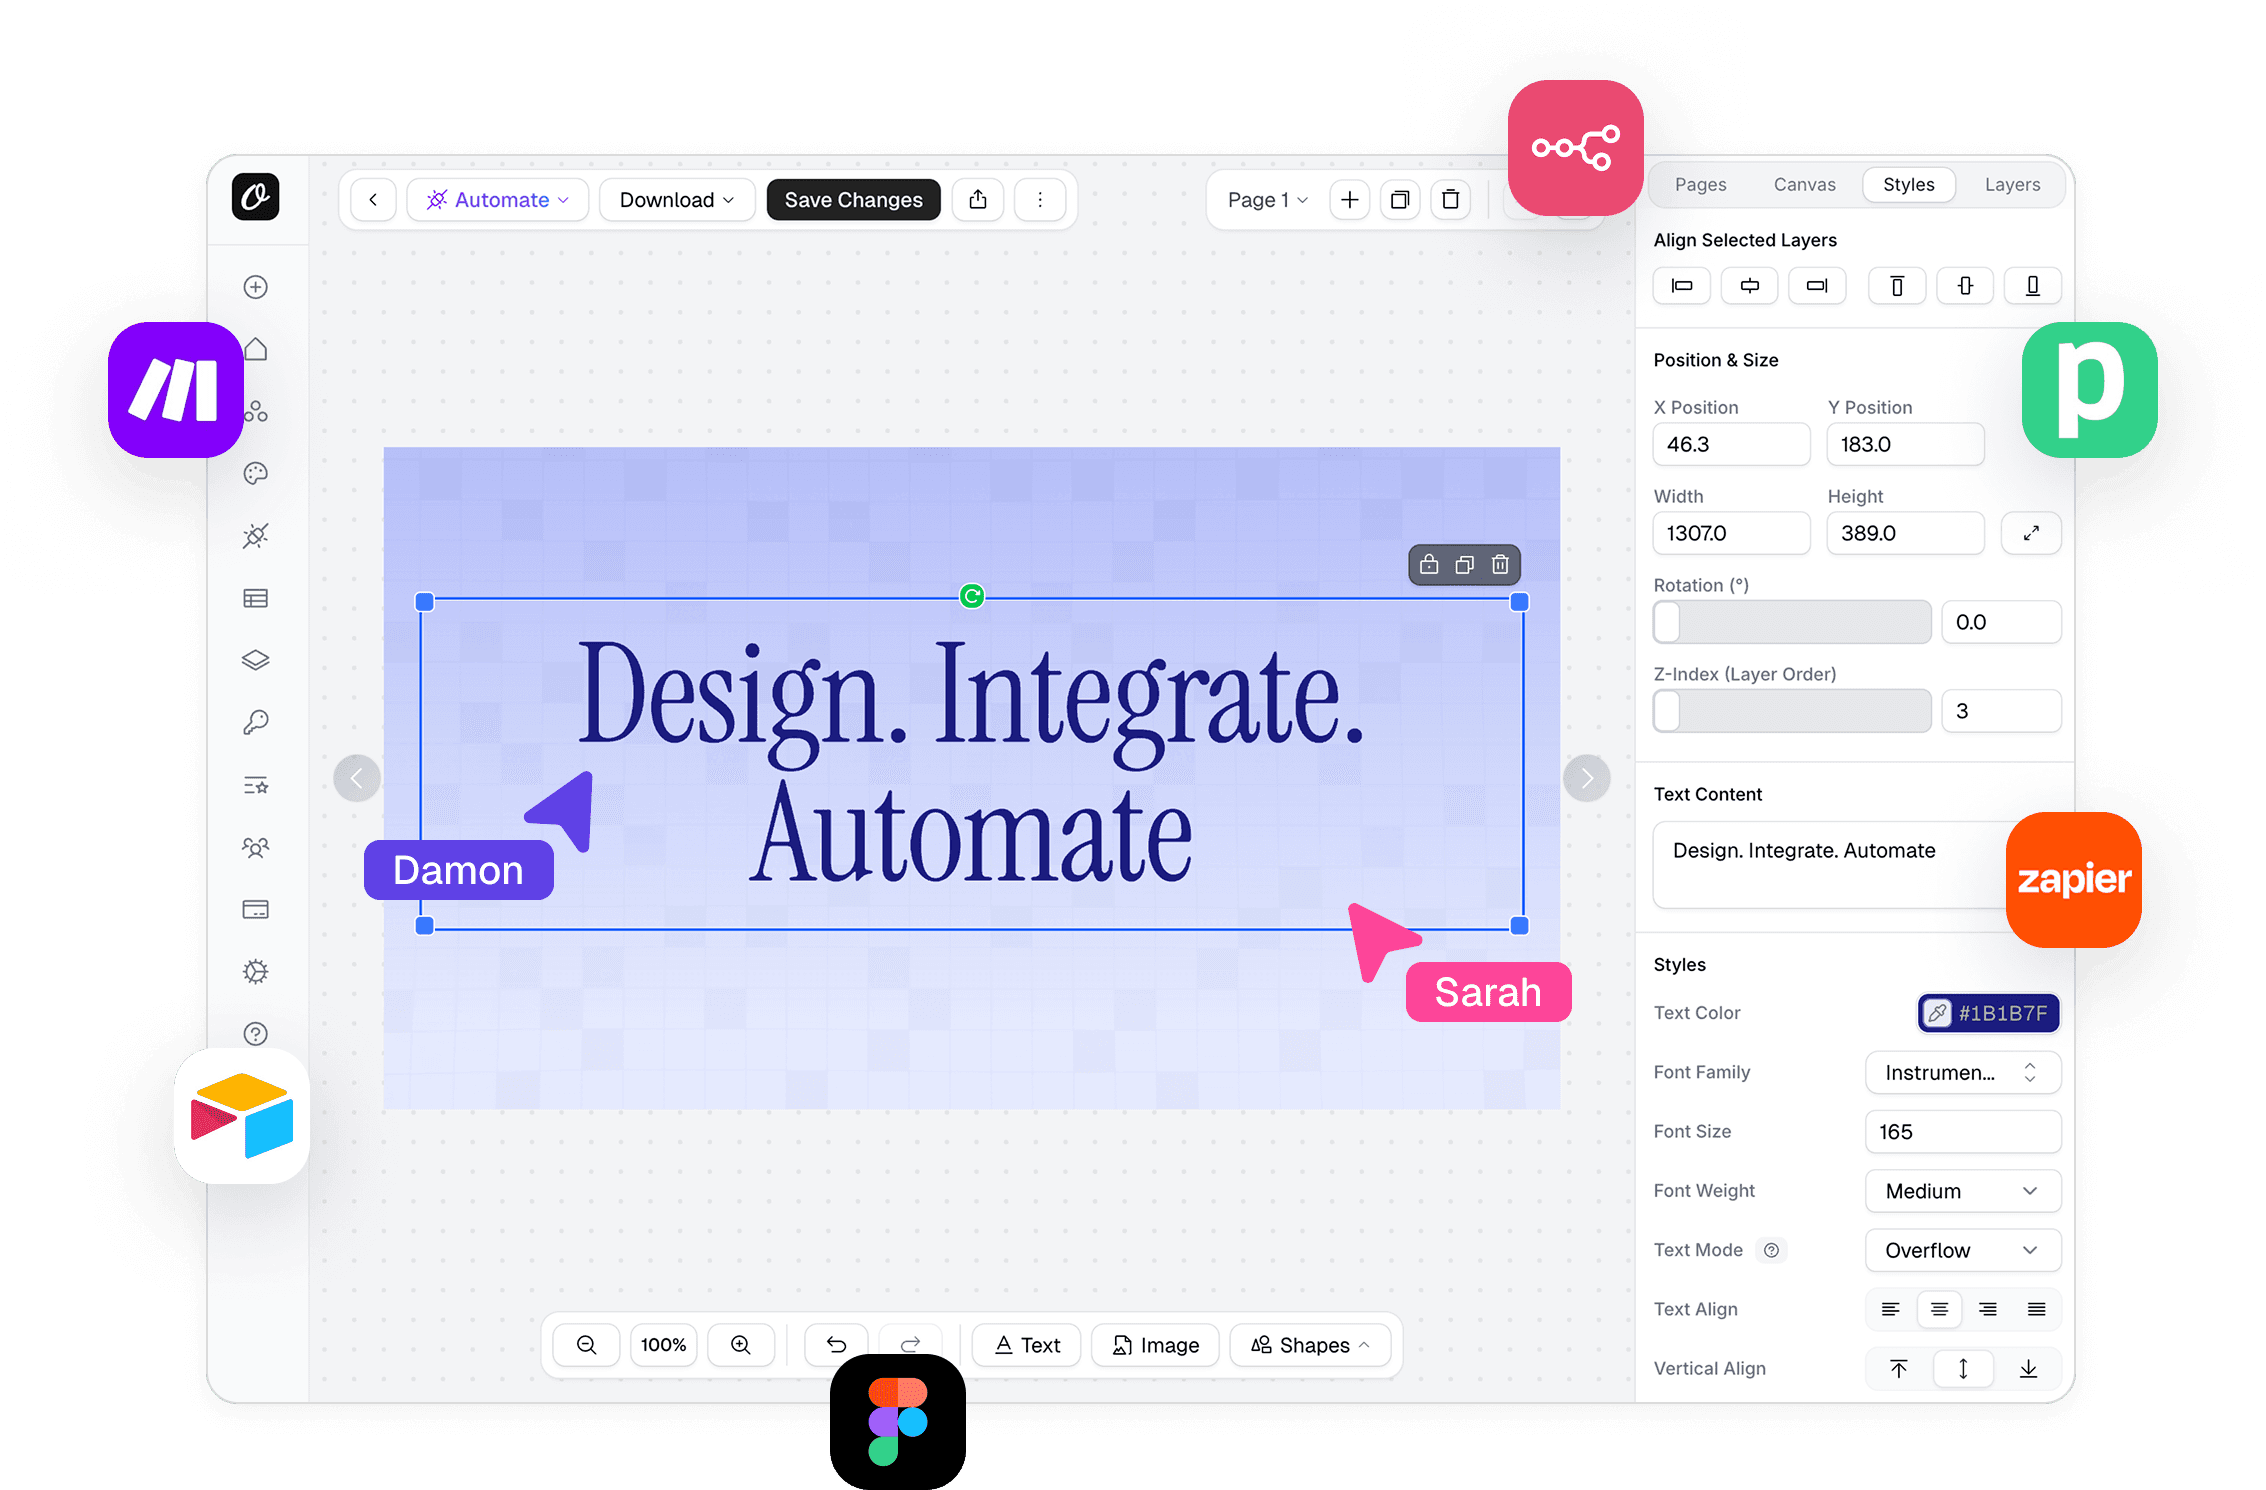Click the Font Size input field
The image size is (2266, 1490).
tap(1962, 1131)
